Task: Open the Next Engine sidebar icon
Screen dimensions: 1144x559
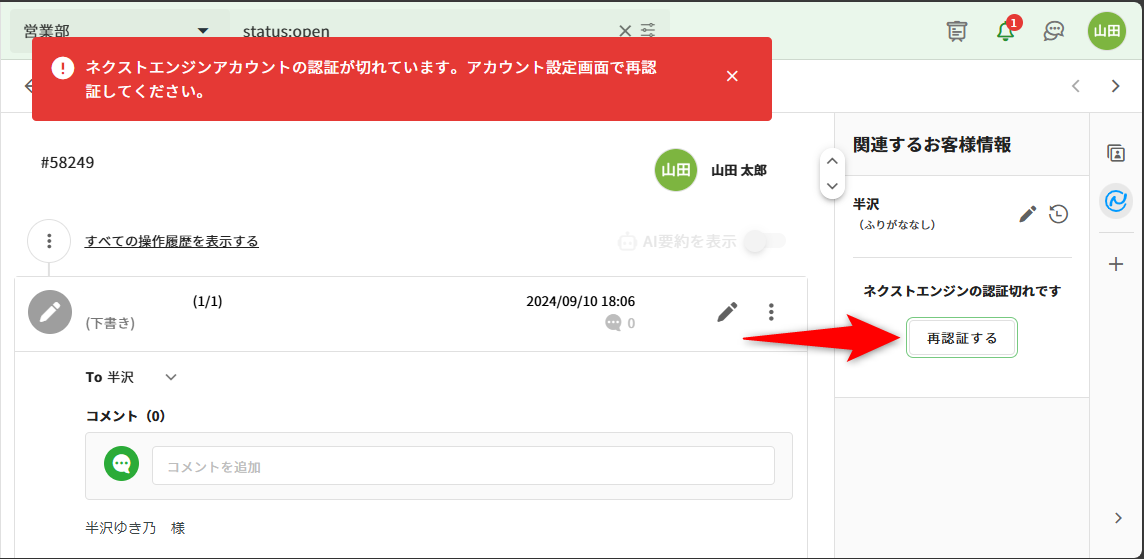Action: [x=1116, y=201]
